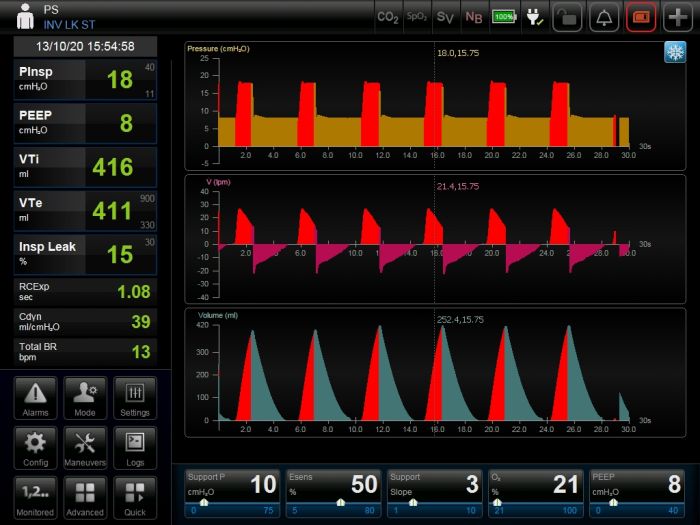Select the monitored PEEP value tile
This screenshot has height=525, width=700.
click(x=85, y=123)
